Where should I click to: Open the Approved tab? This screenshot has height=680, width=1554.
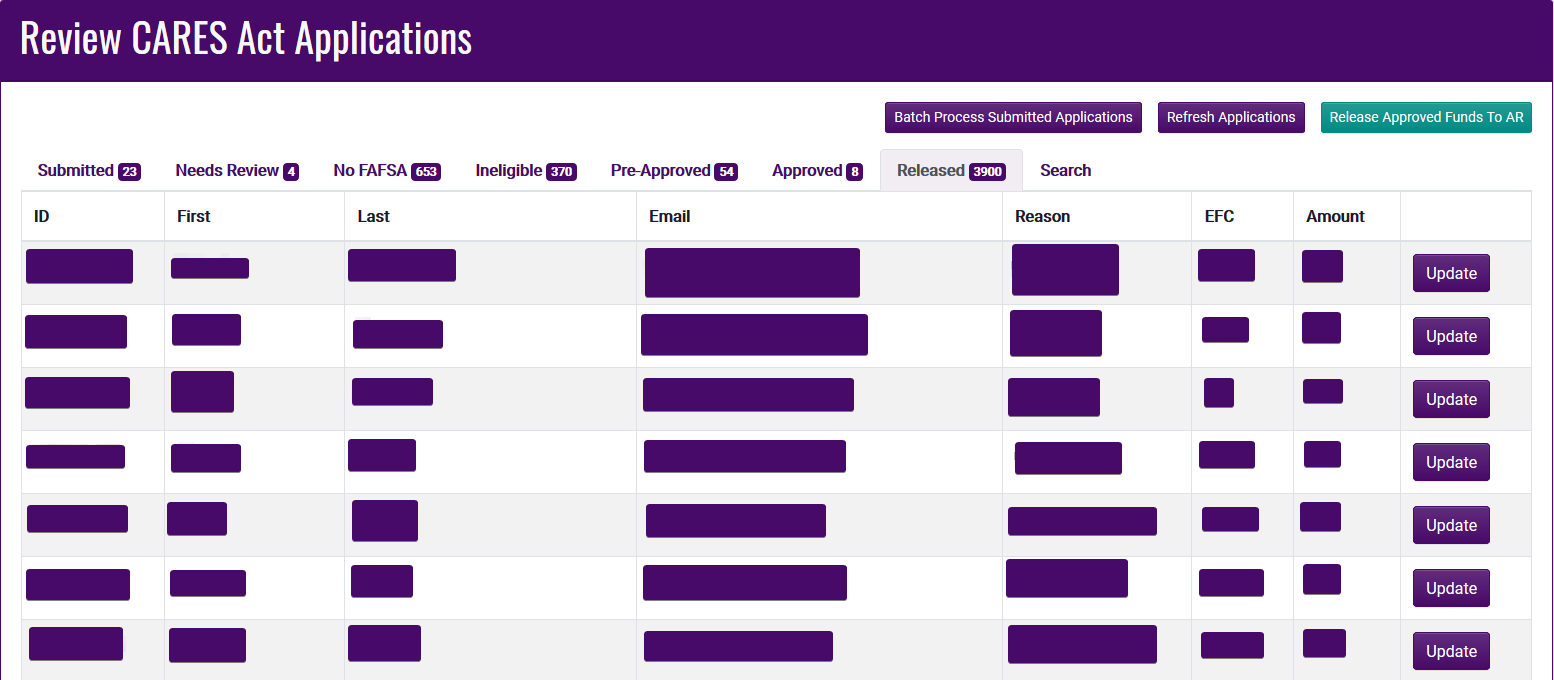(816, 171)
